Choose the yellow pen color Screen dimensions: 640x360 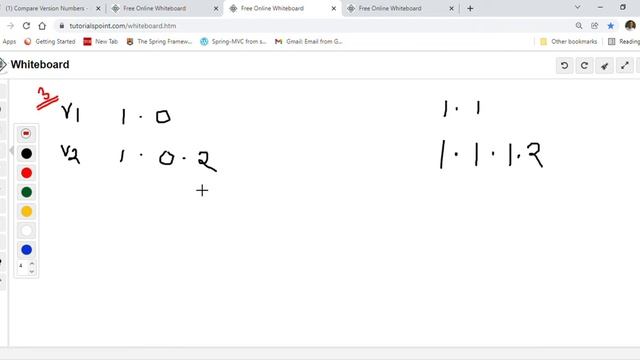coord(27,211)
